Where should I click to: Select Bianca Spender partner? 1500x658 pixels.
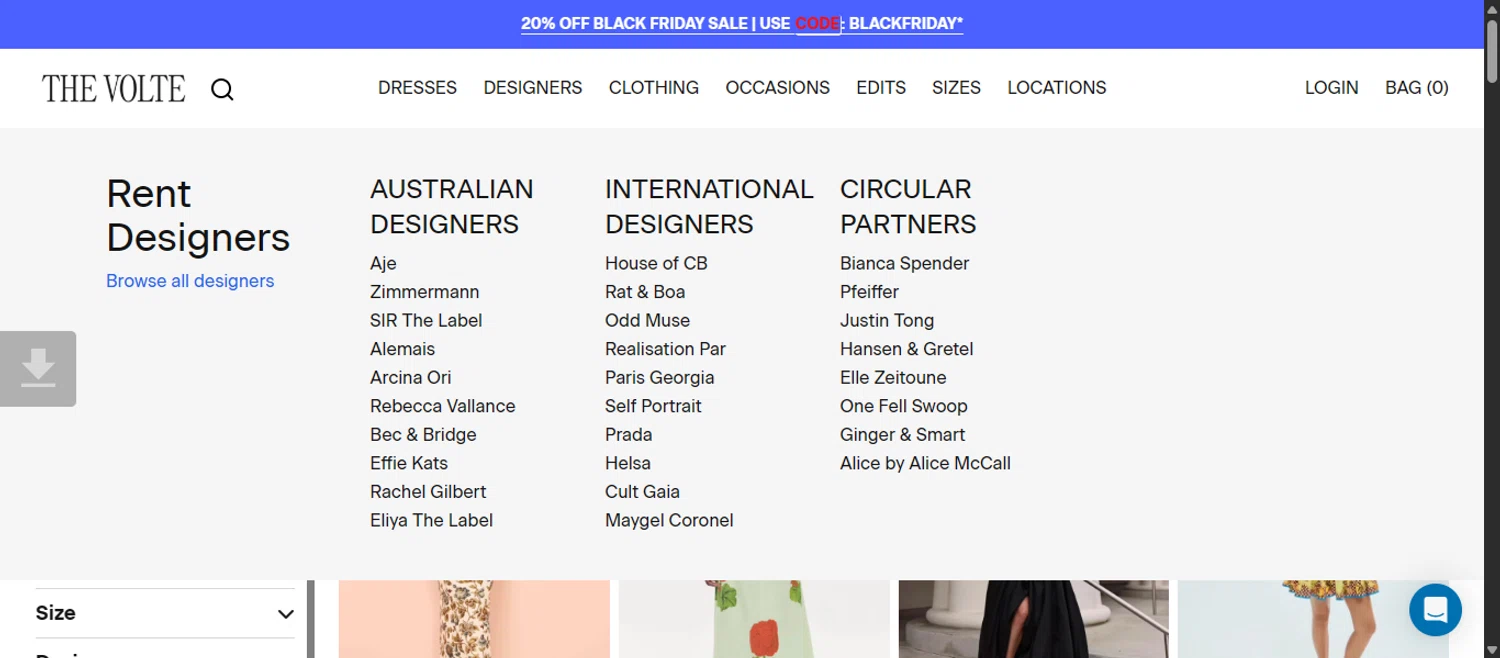click(x=904, y=263)
